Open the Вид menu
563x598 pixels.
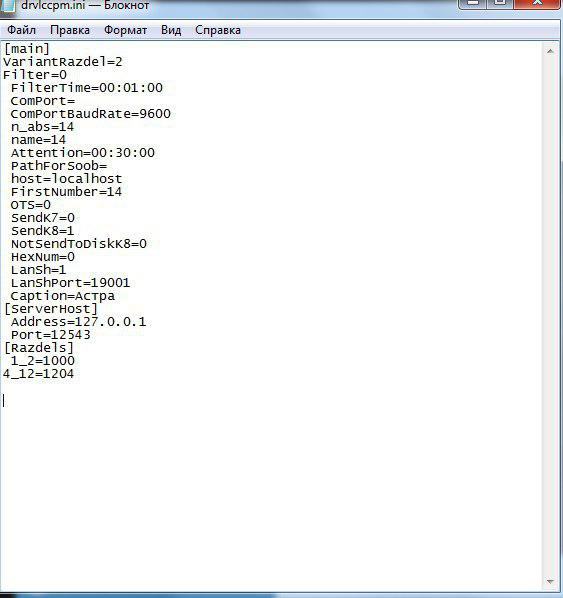click(171, 30)
